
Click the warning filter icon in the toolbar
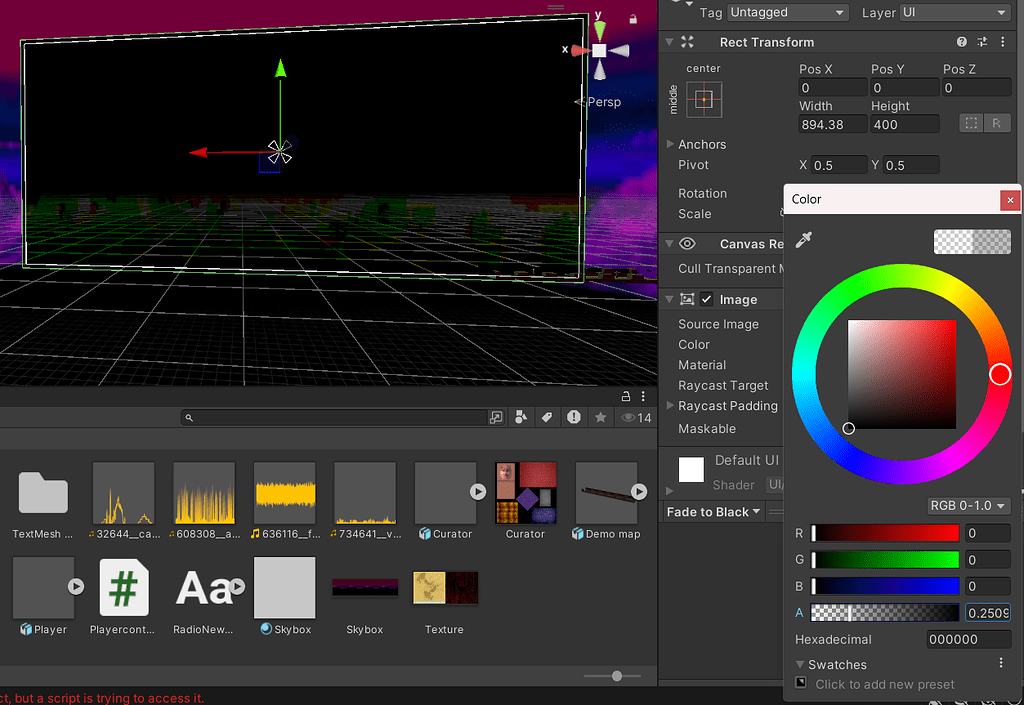pos(573,417)
